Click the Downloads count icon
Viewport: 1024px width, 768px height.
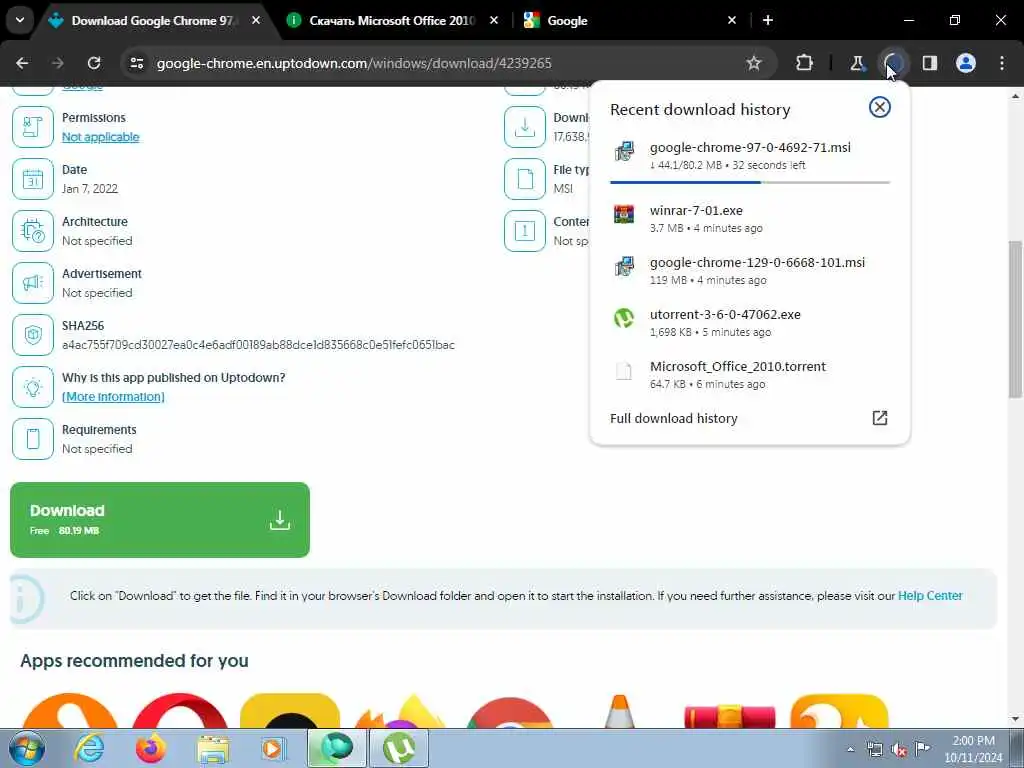click(524, 127)
